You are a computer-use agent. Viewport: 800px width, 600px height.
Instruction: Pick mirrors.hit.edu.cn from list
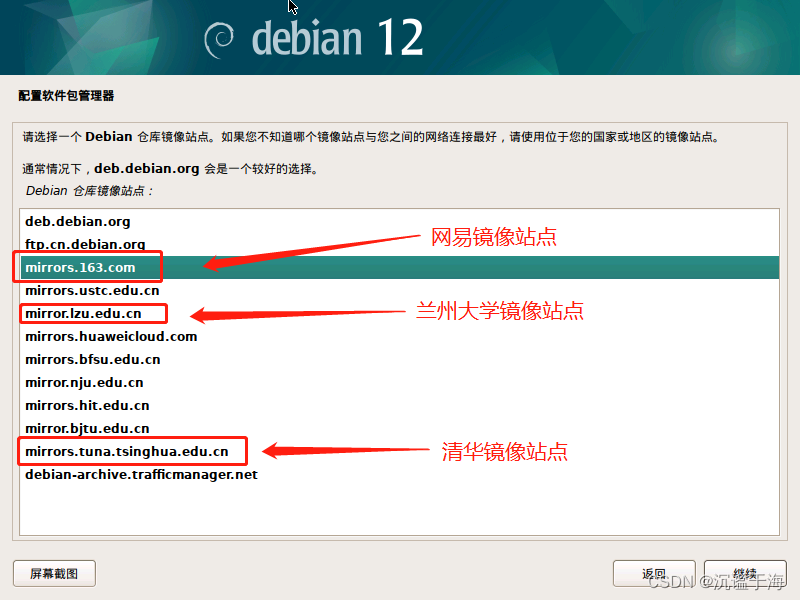coord(399,405)
